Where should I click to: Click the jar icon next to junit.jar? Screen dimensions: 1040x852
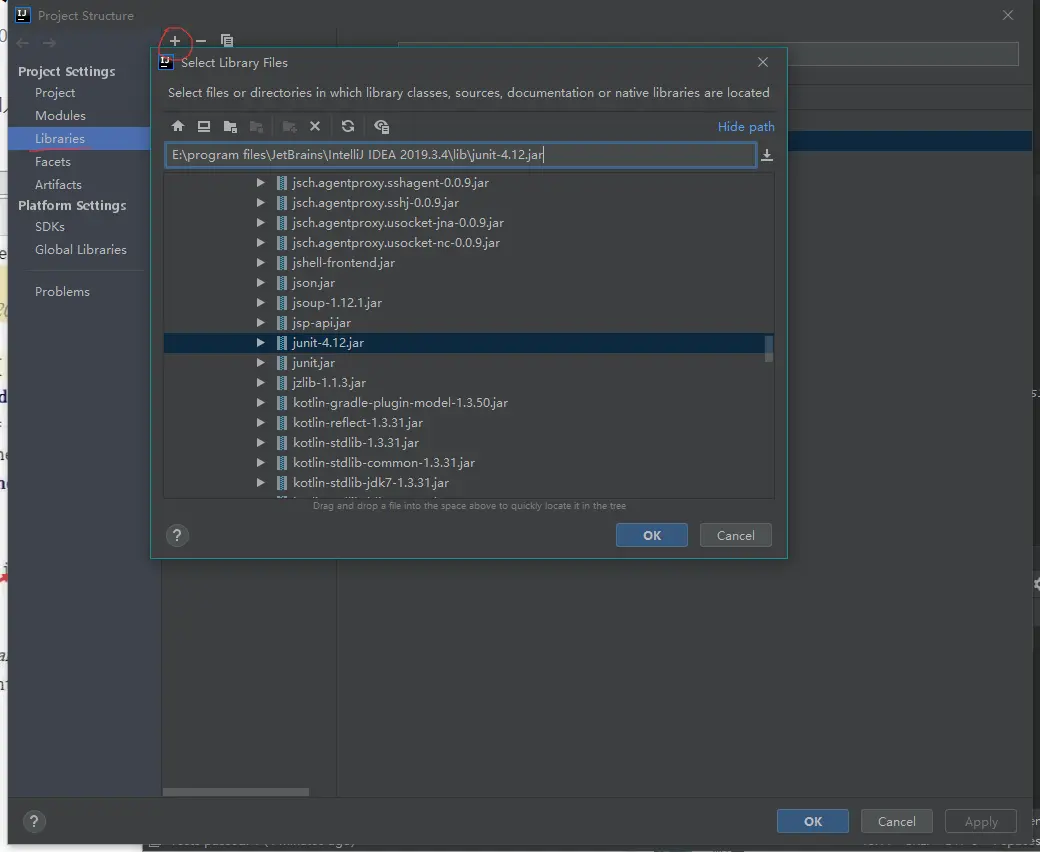pos(282,363)
